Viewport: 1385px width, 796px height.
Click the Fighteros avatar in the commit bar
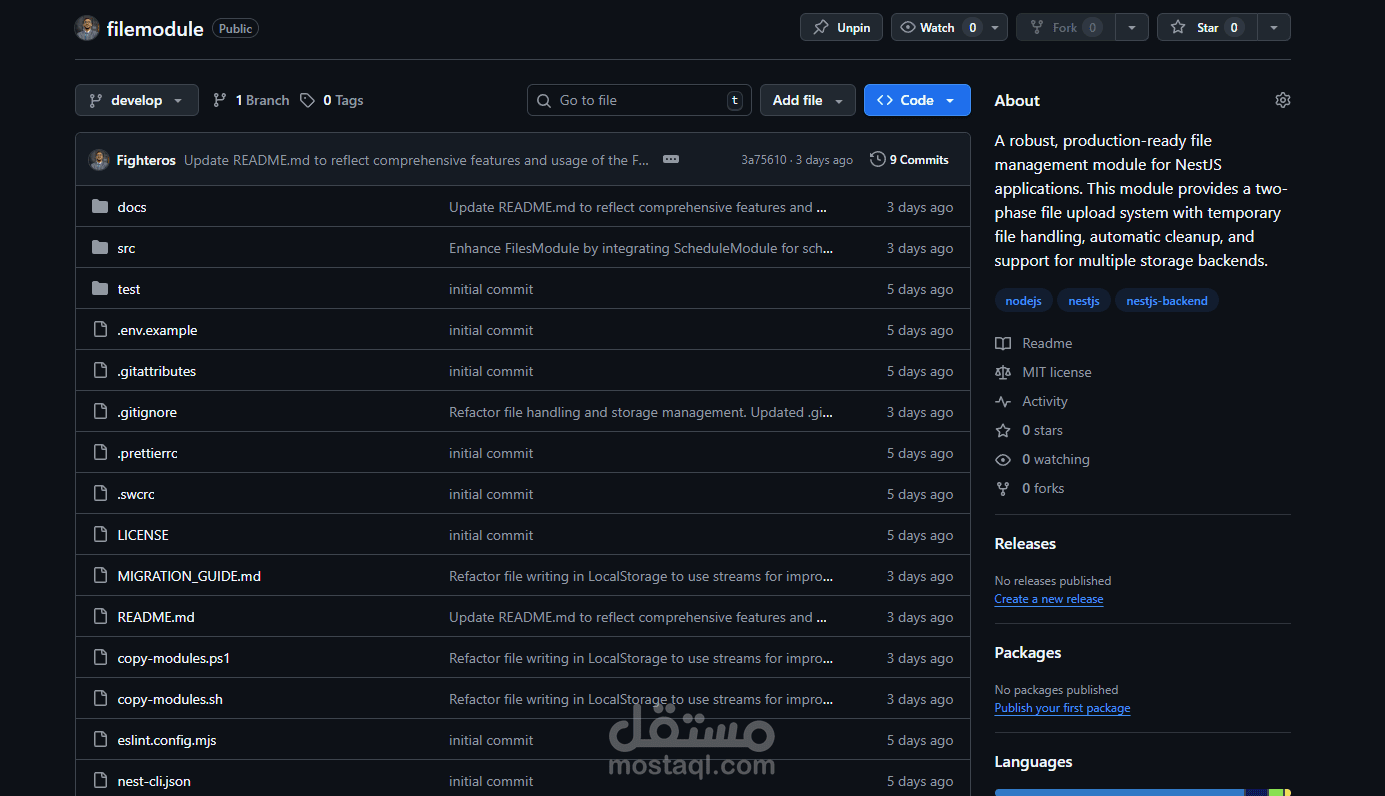pos(99,159)
